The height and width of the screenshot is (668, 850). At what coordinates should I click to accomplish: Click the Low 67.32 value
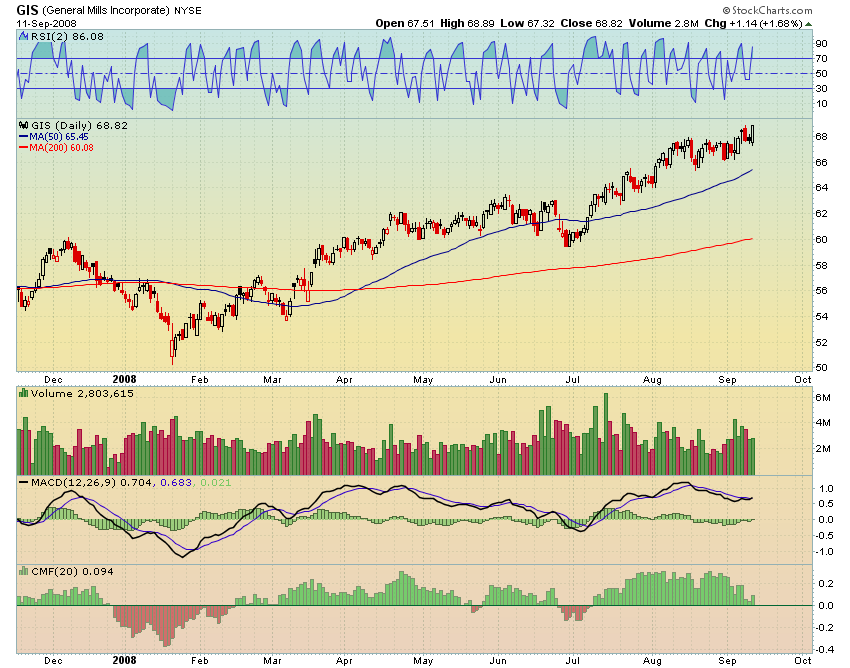(x=527, y=23)
